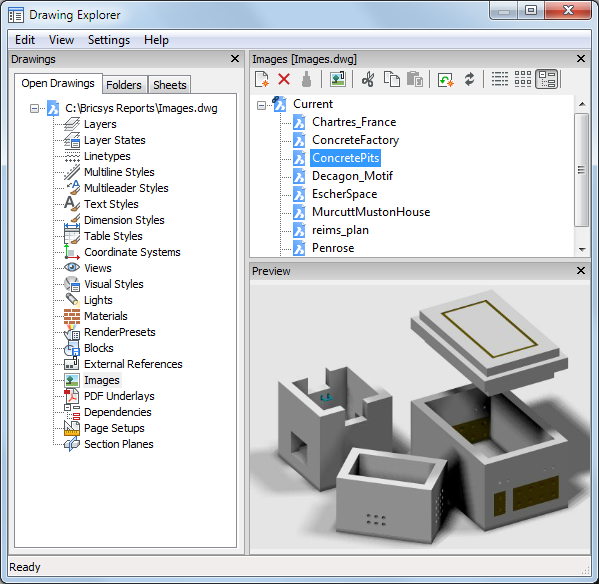599x584 pixels.
Task: Switch to Icon view grid
Action: [523, 79]
